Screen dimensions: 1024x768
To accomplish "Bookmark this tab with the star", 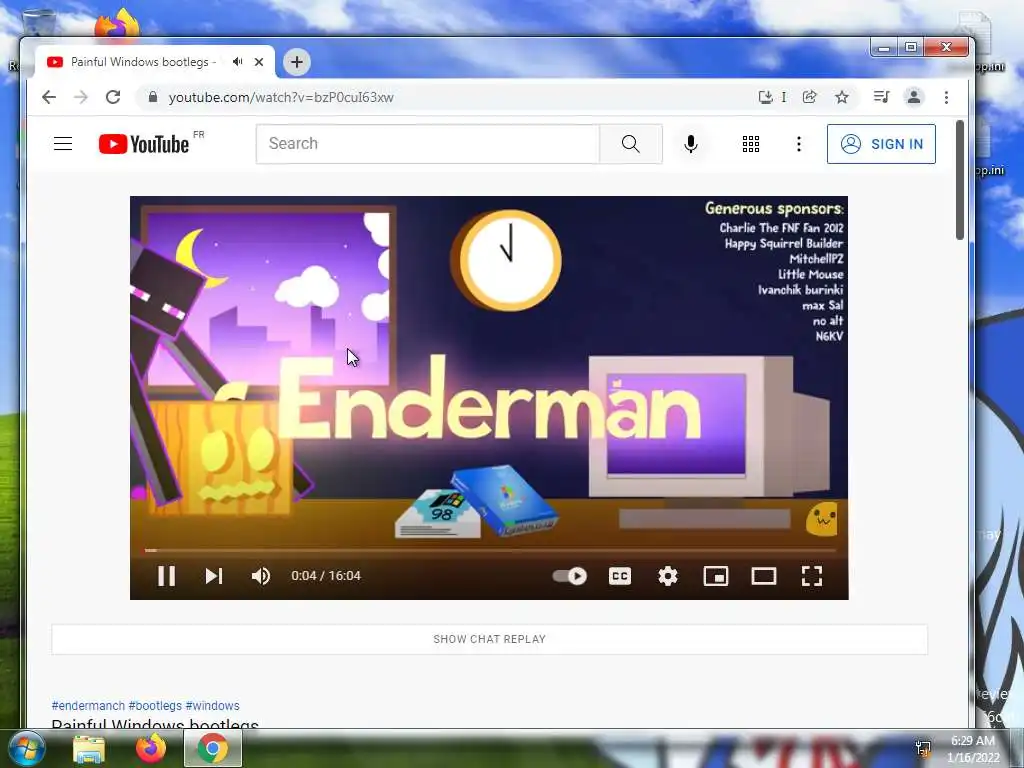I will [842, 97].
